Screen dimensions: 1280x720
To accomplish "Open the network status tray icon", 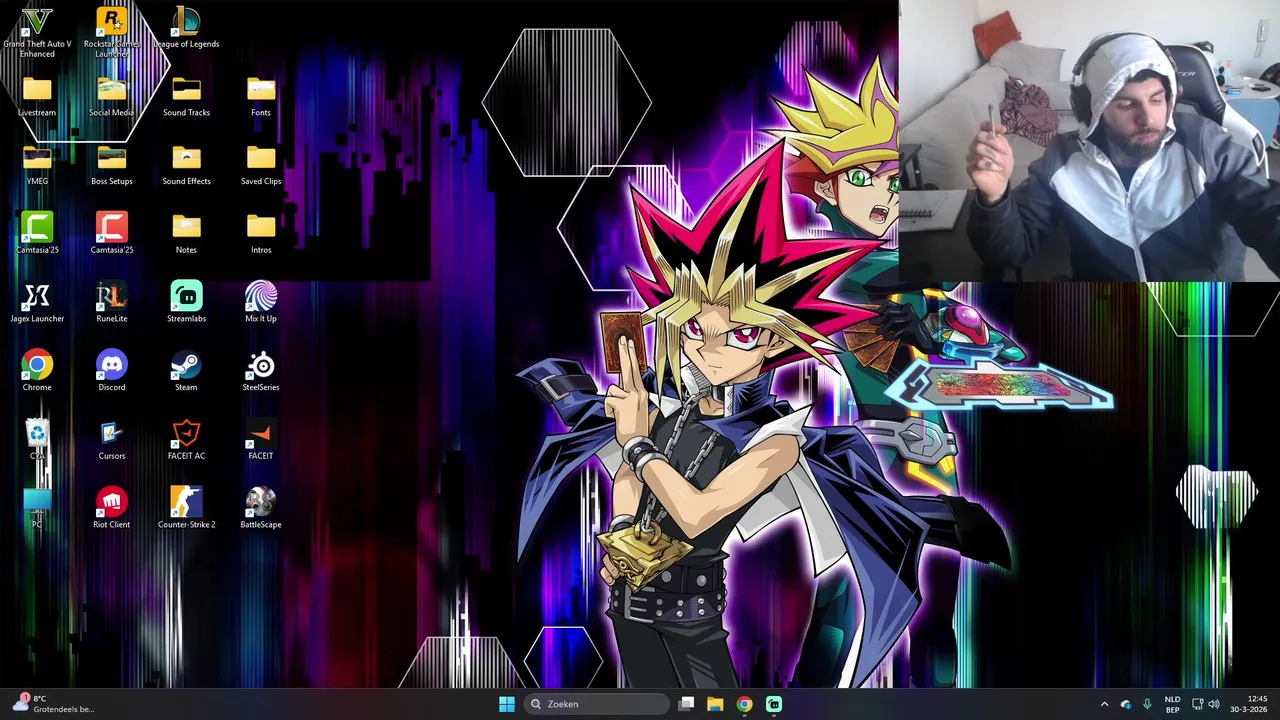I will (x=1197, y=704).
